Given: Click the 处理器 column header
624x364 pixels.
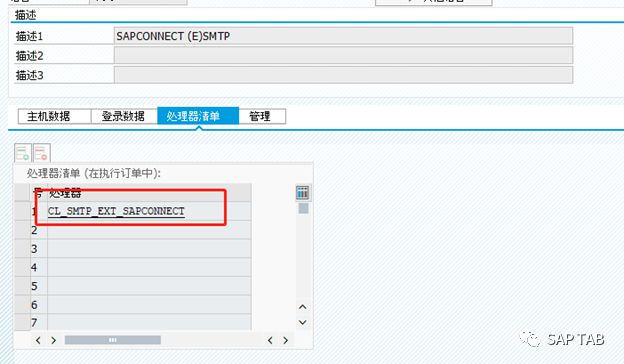Looking at the screenshot, I should (149, 193).
